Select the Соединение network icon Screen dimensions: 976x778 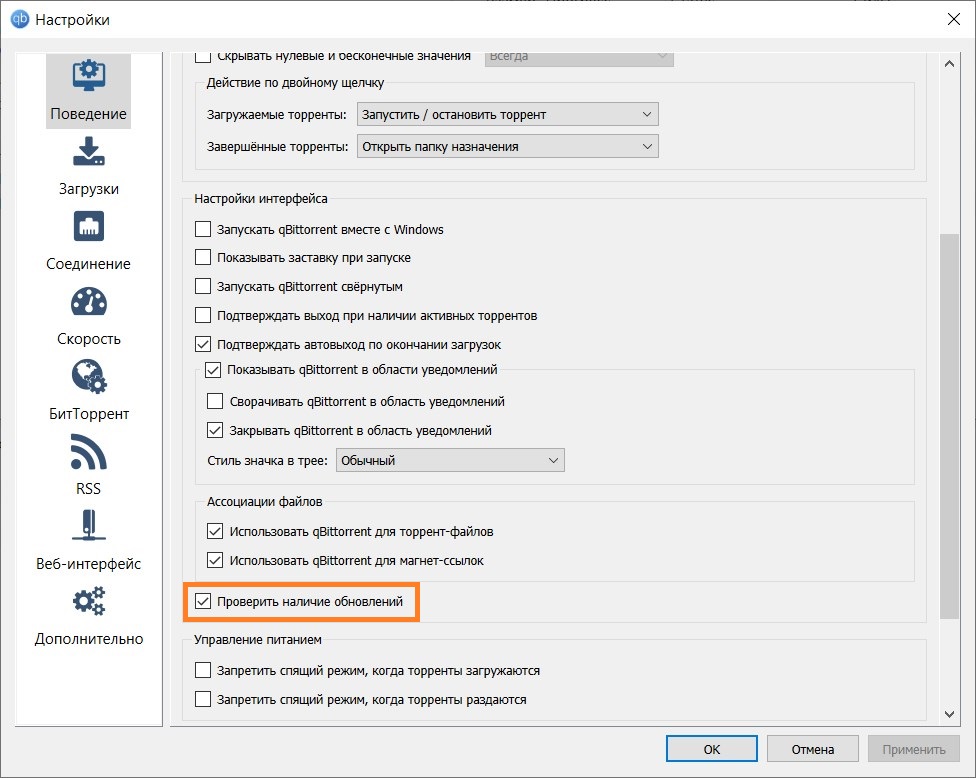[x=89, y=227]
